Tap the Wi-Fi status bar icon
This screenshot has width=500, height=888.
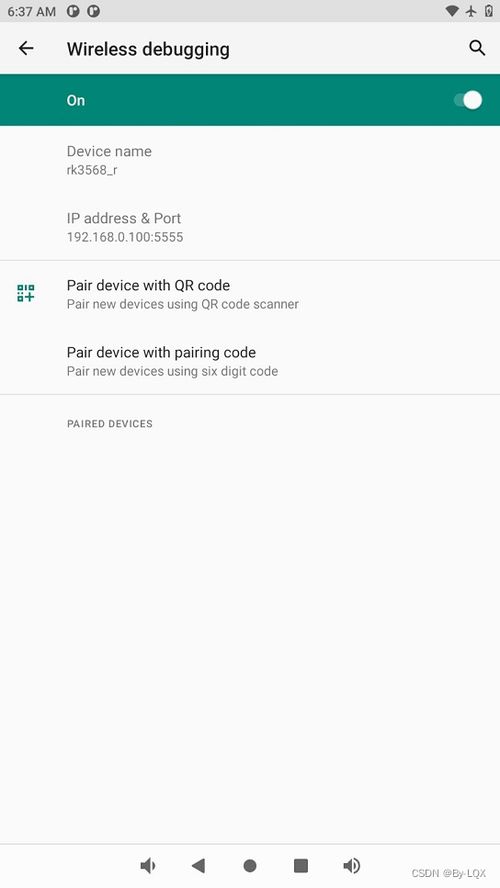tap(452, 11)
